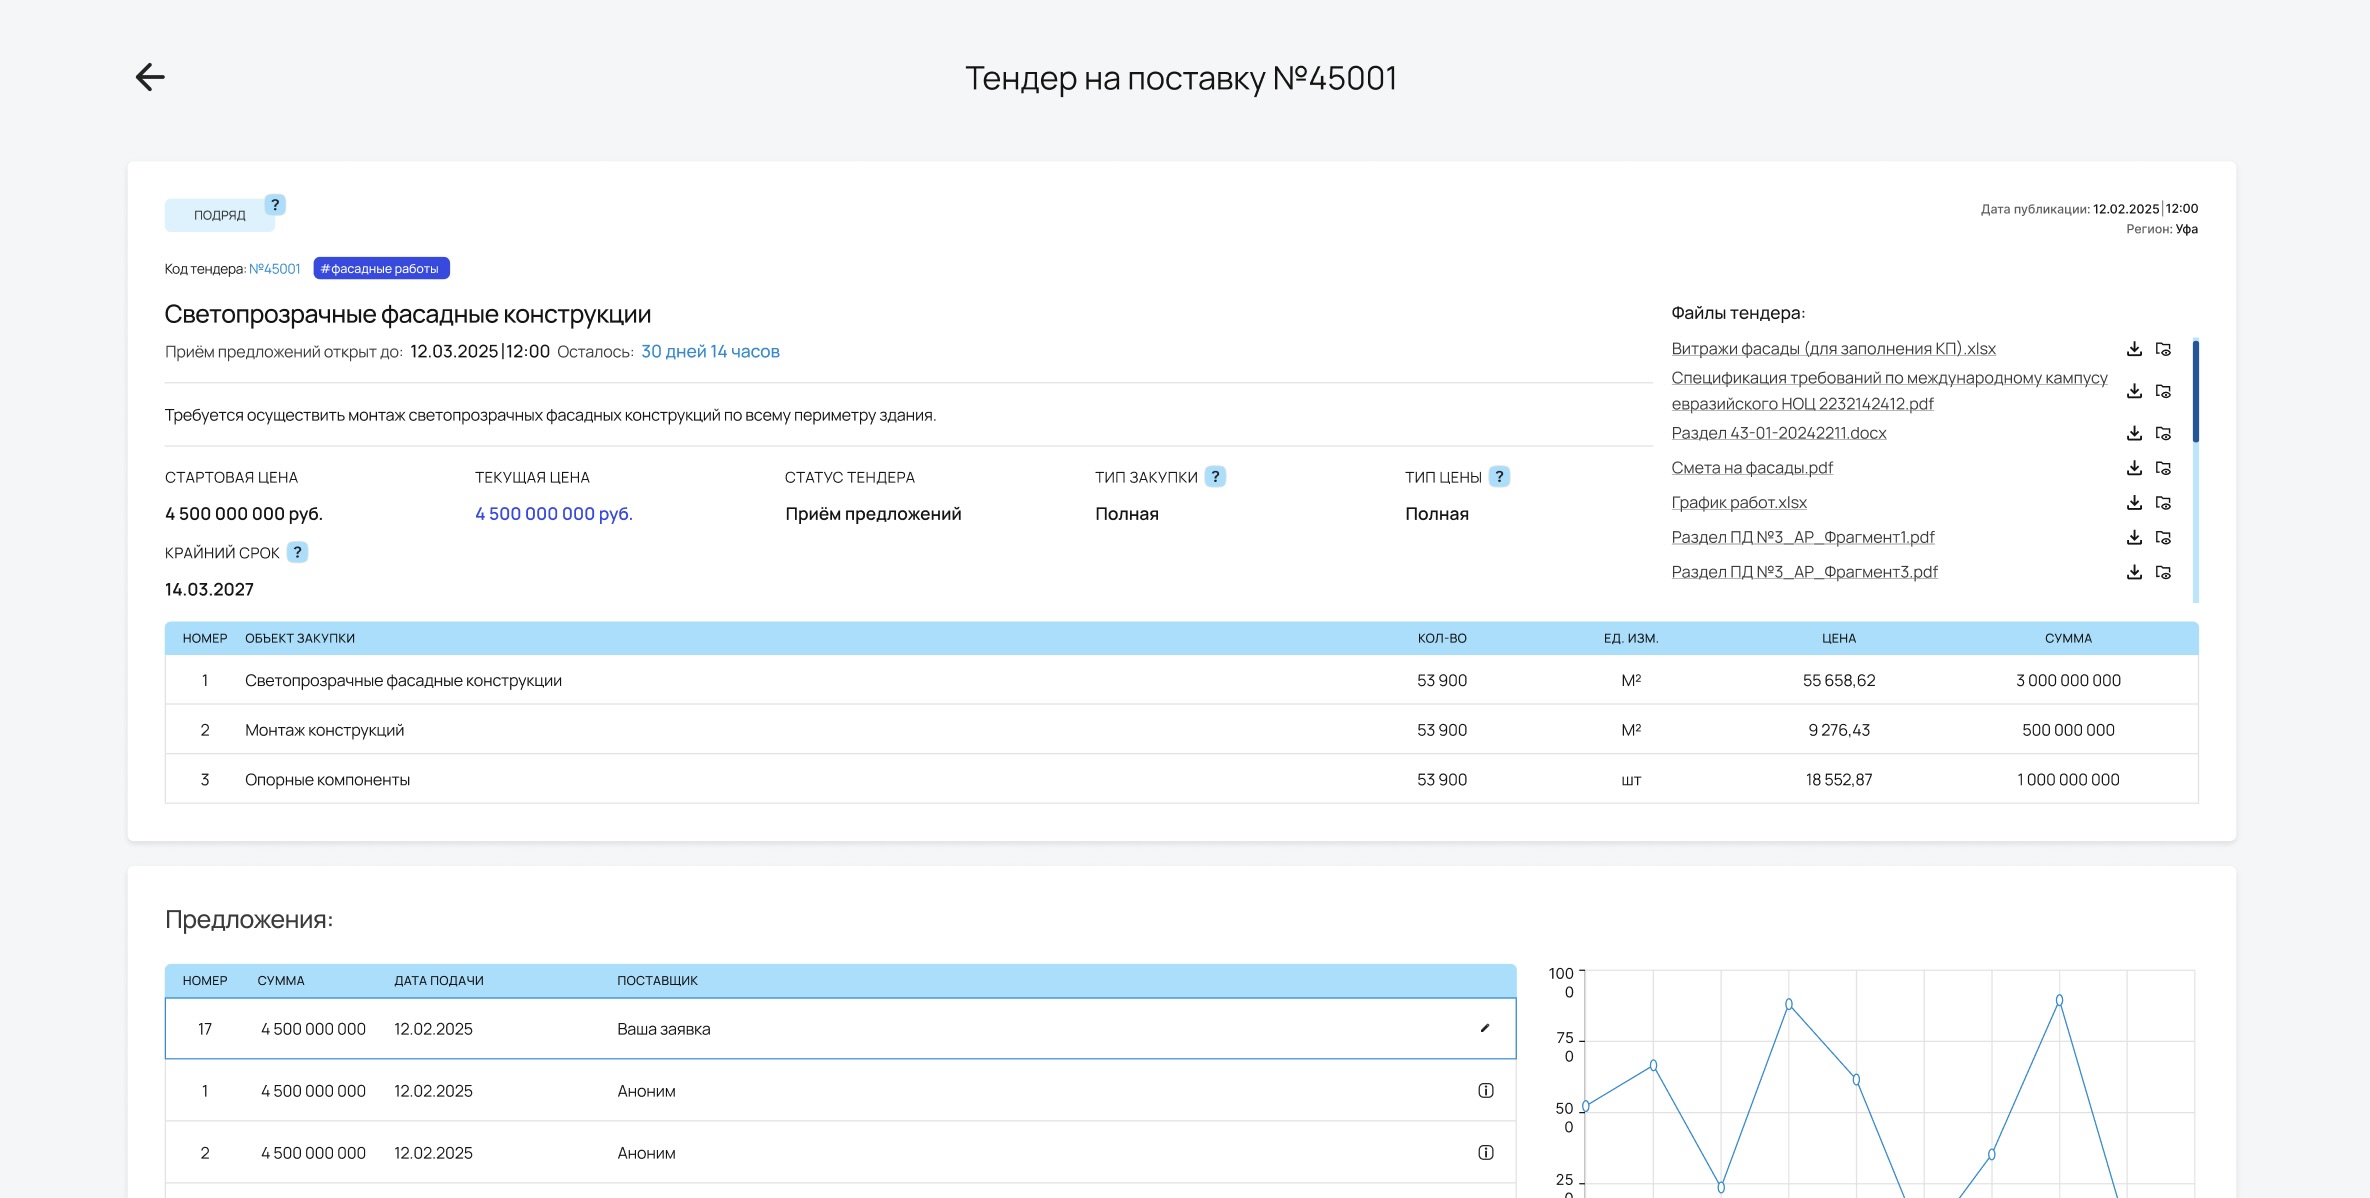Click help icon beside ТИП ЗАКУПКИ
2370x1198 pixels.
click(x=1215, y=477)
